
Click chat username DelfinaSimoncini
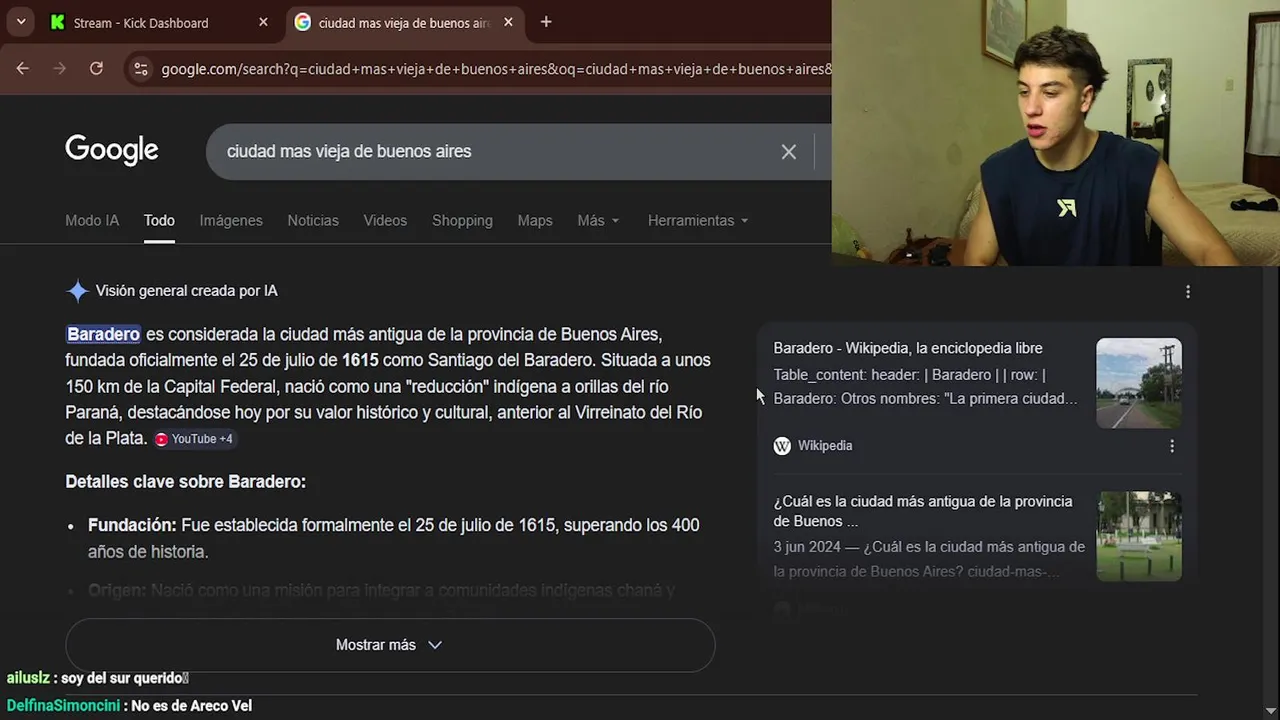(63, 706)
